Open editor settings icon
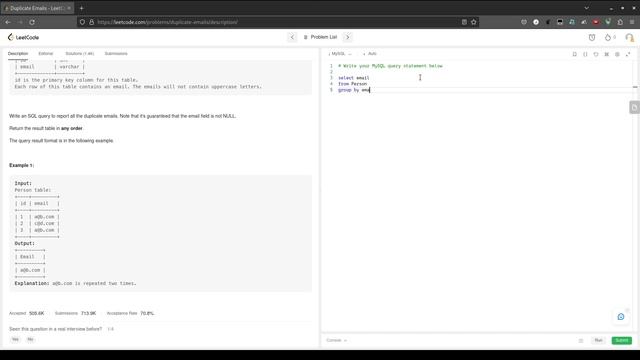Screen dimensions: 640x360 617,54
